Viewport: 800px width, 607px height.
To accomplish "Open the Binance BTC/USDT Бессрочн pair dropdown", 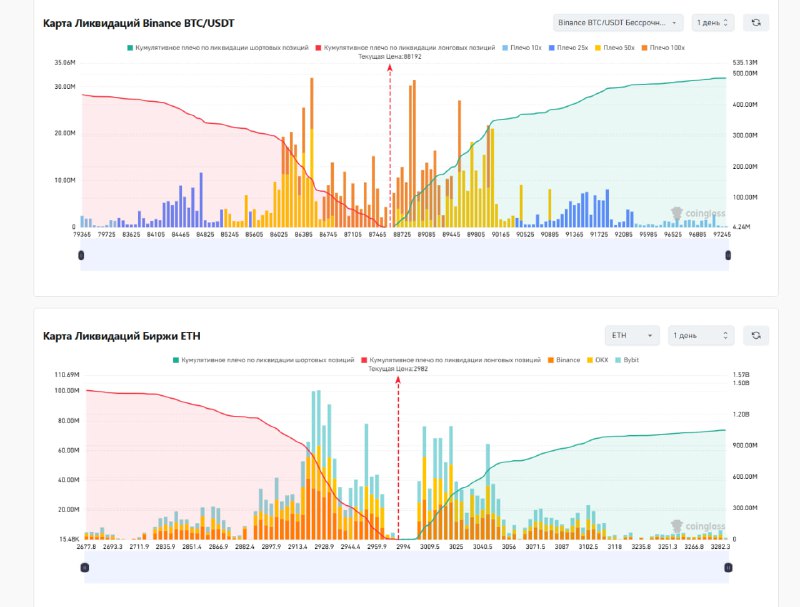I will [618, 22].
